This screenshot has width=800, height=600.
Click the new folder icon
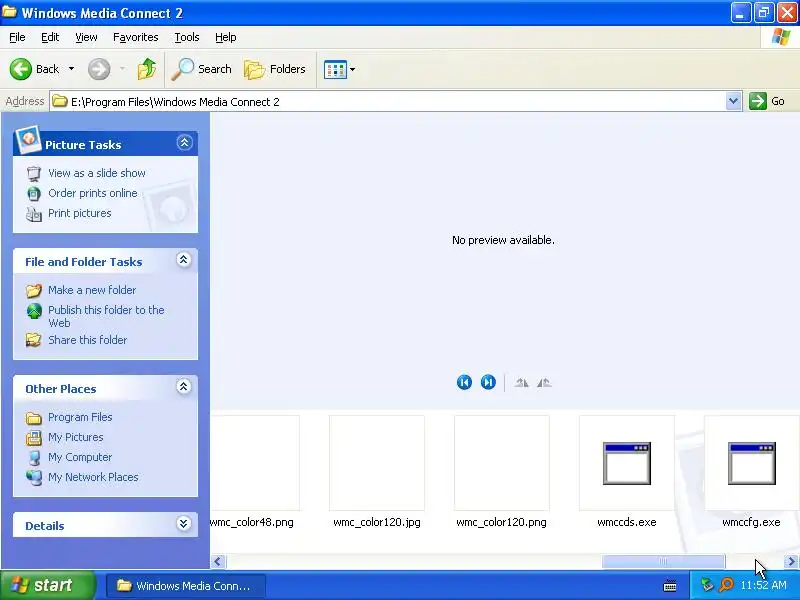pyautogui.click(x=34, y=290)
